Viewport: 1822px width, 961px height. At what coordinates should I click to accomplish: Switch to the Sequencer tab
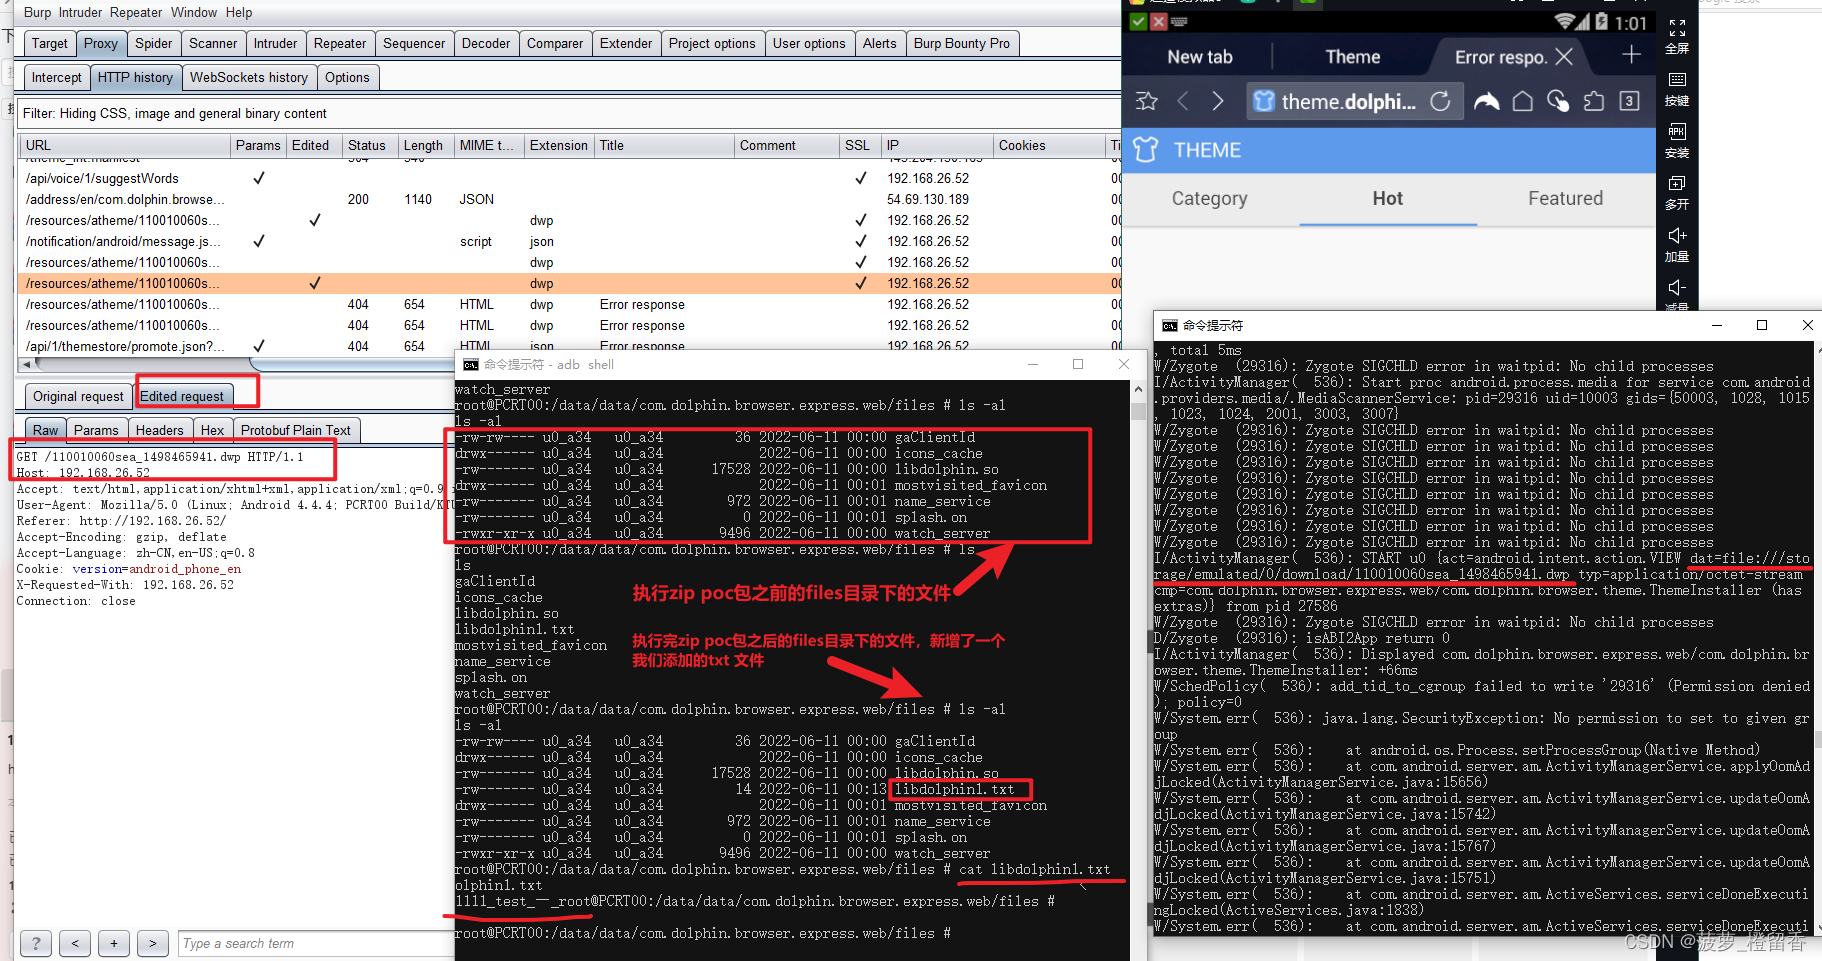point(414,43)
